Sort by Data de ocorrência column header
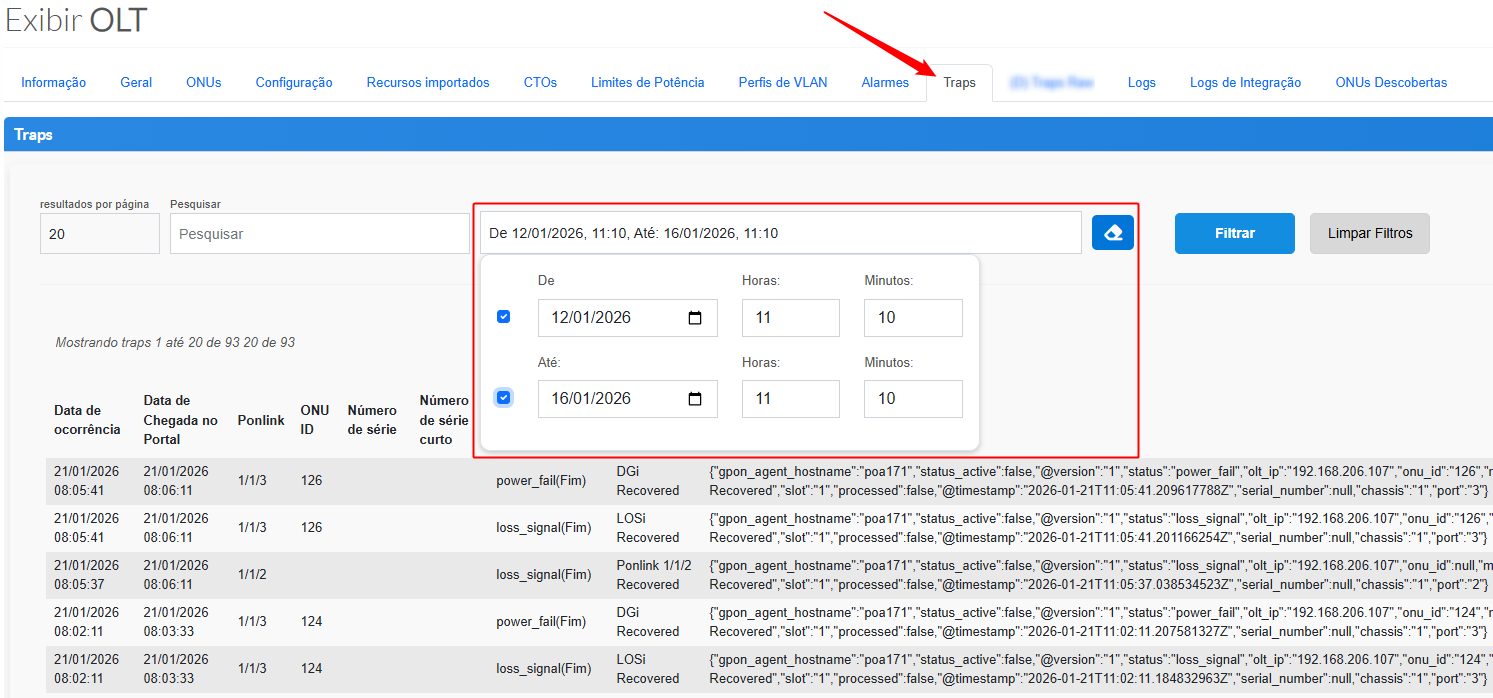Image resolution: width=1493 pixels, height=698 pixels. 87,420
